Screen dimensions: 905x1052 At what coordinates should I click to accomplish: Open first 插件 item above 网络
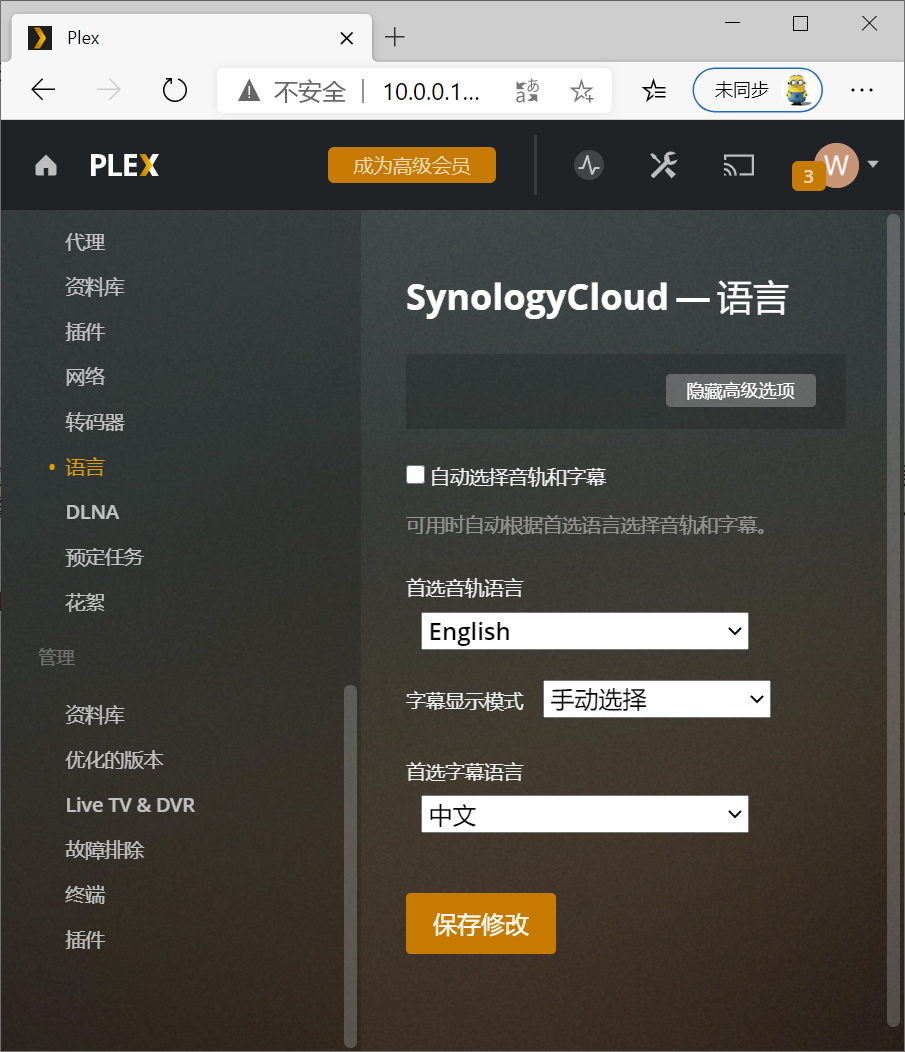(x=85, y=332)
